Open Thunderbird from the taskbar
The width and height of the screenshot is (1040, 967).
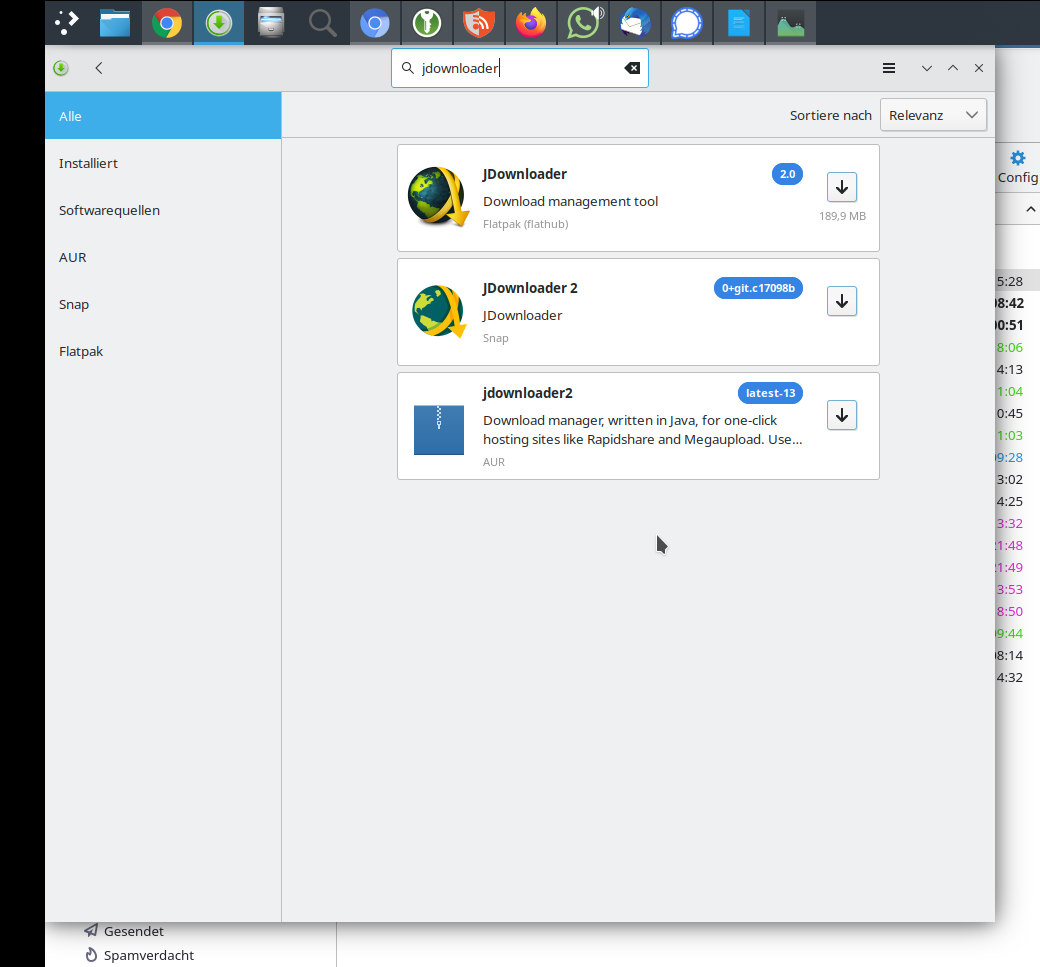click(635, 22)
